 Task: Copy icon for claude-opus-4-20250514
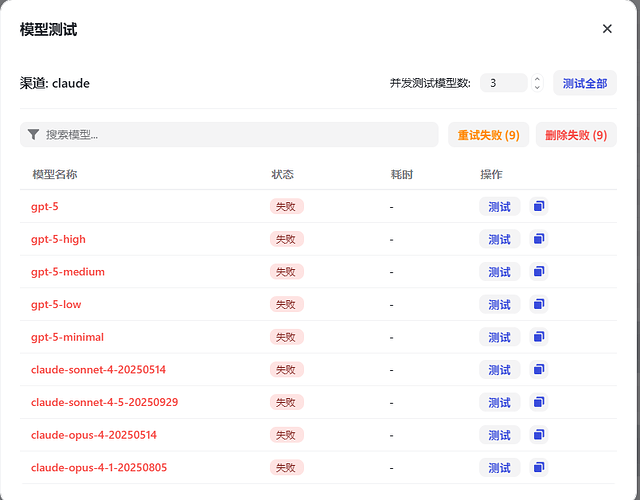click(539, 435)
